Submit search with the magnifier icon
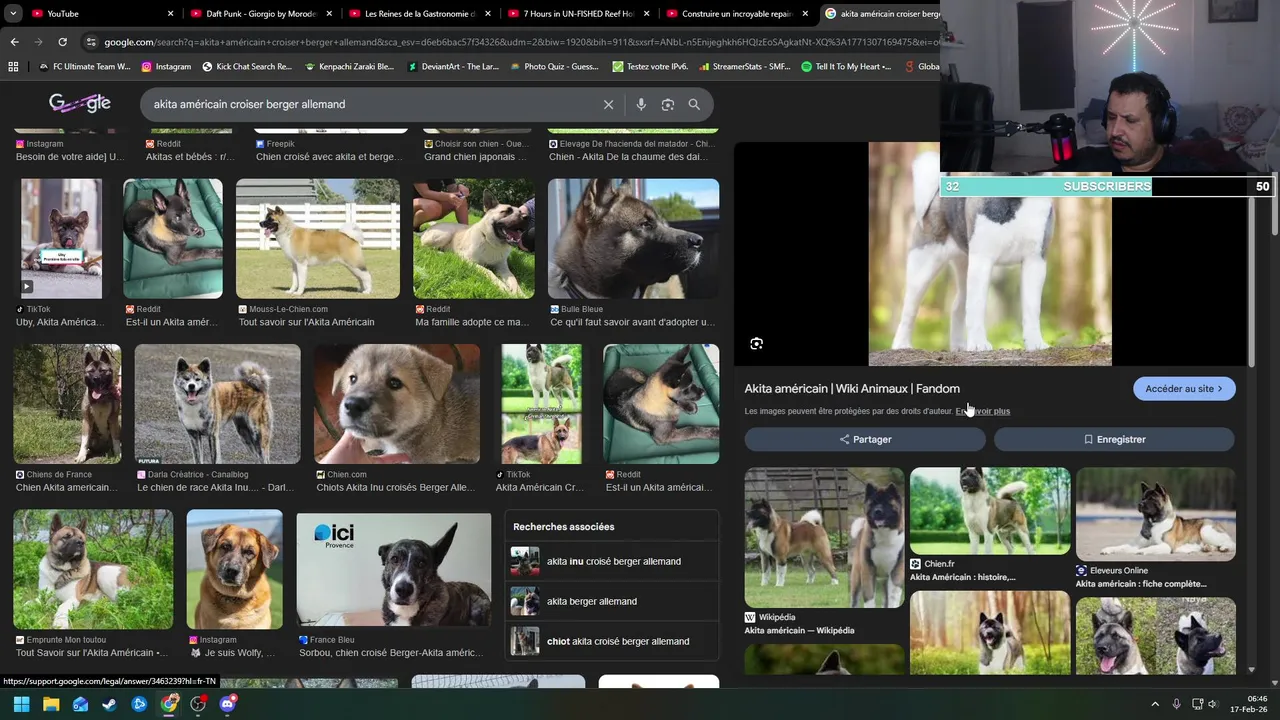The image size is (1280, 720). coord(694,104)
